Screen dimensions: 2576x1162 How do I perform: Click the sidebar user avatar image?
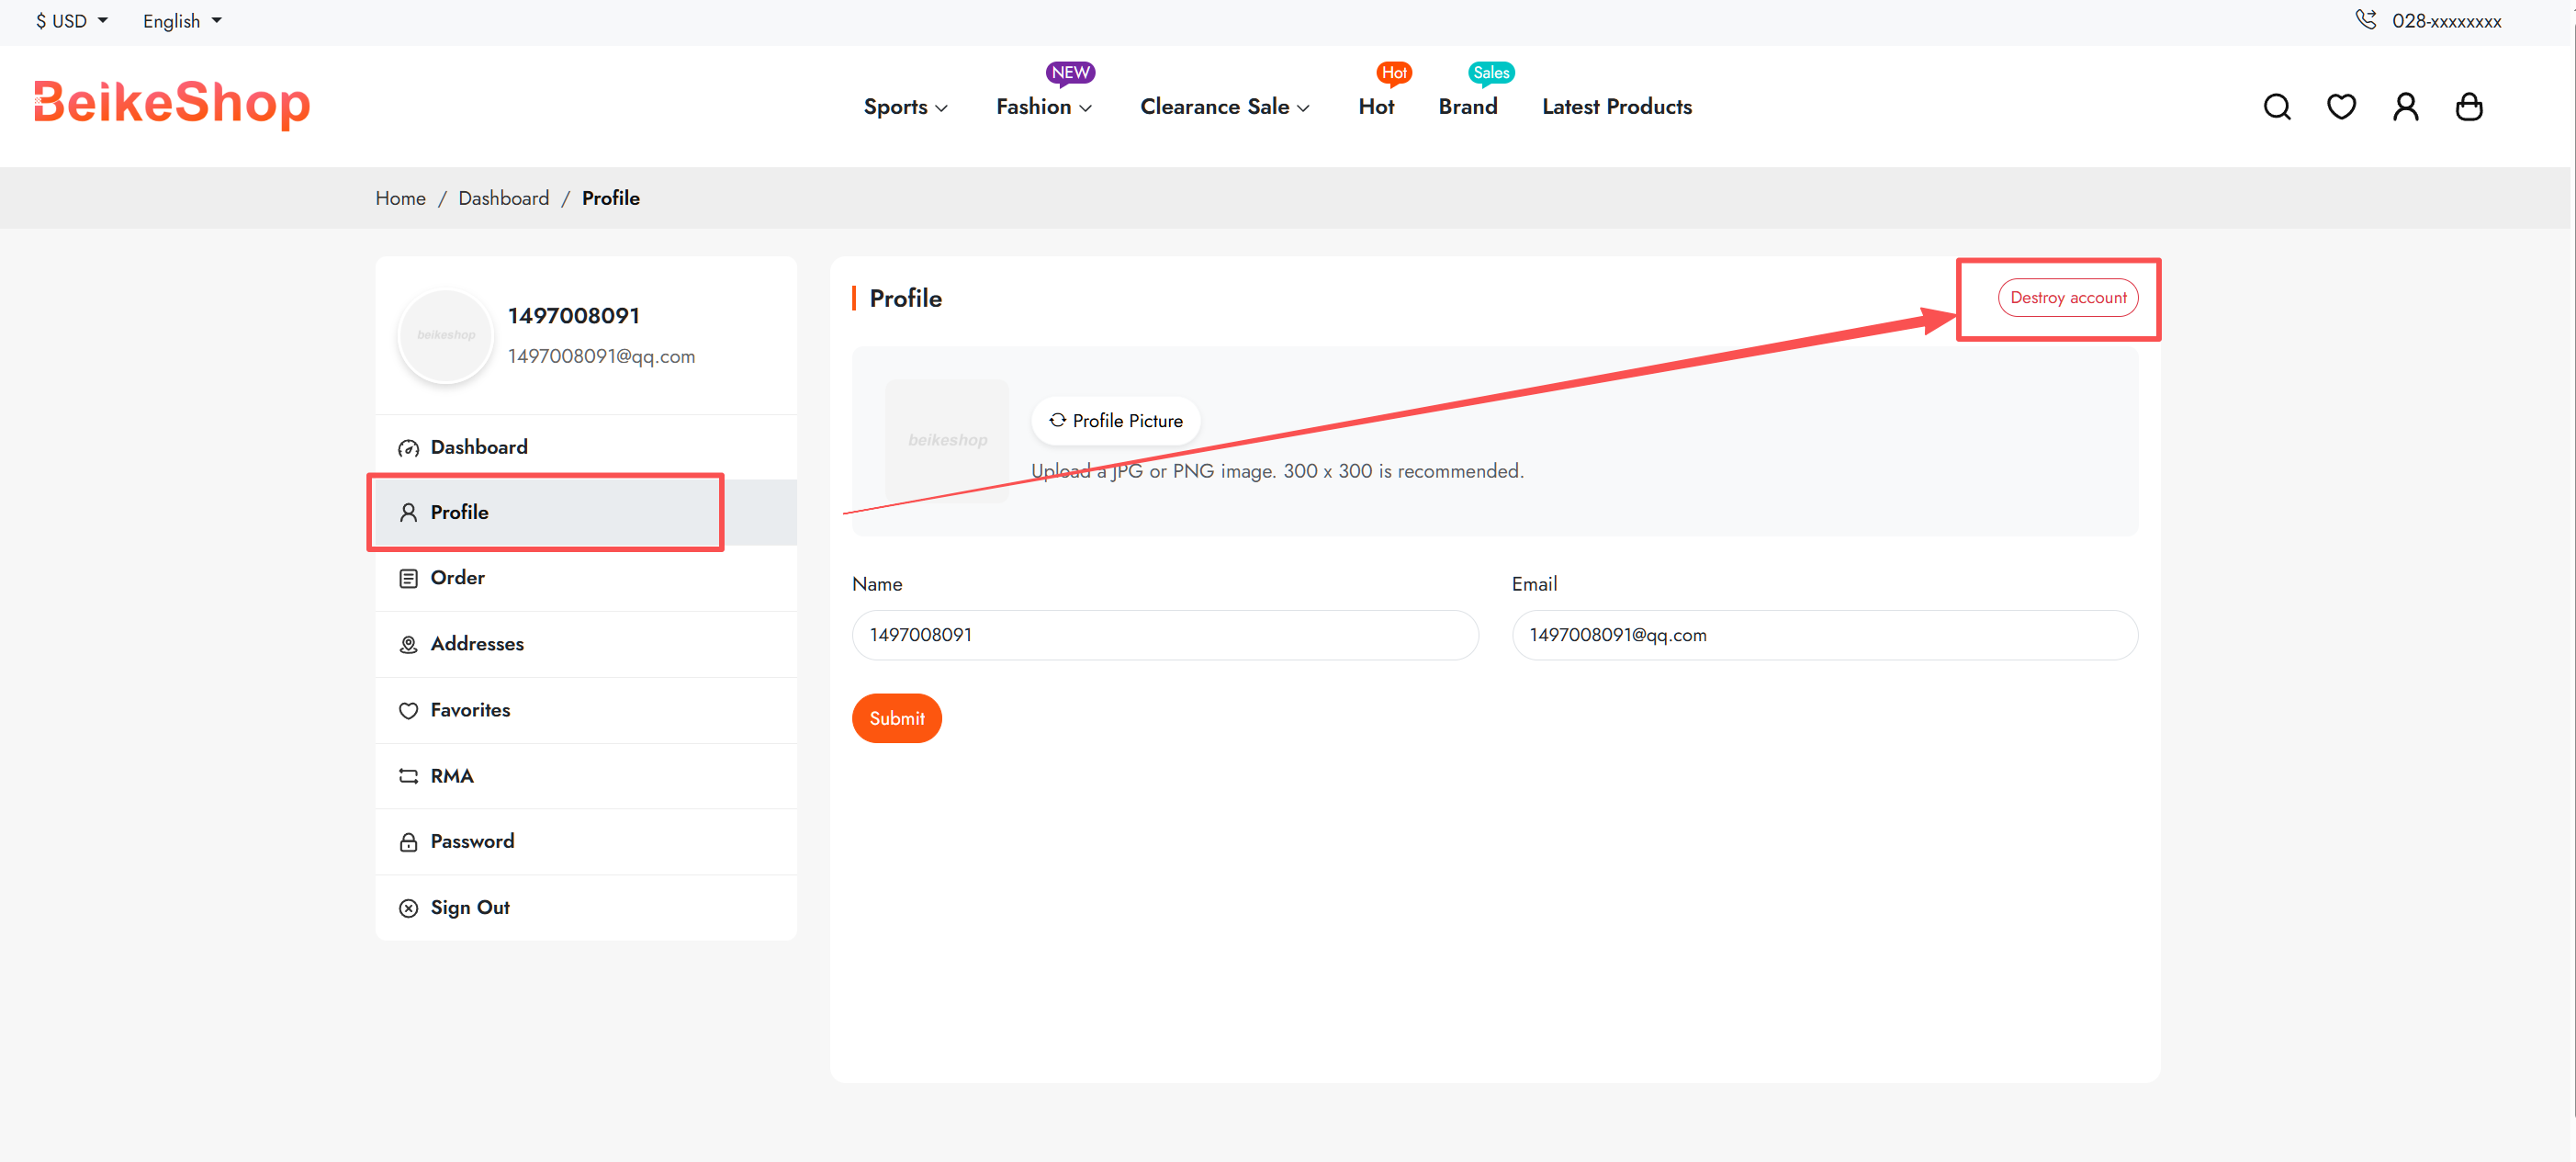click(x=446, y=335)
